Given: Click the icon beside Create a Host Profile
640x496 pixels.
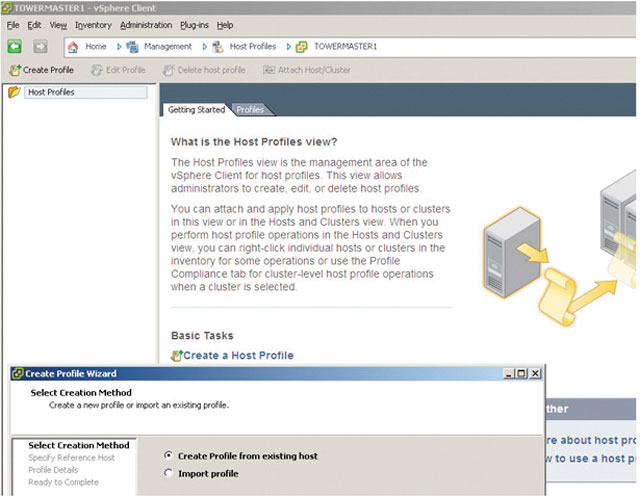Looking at the screenshot, I should pyautogui.click(x=176, y=356).
